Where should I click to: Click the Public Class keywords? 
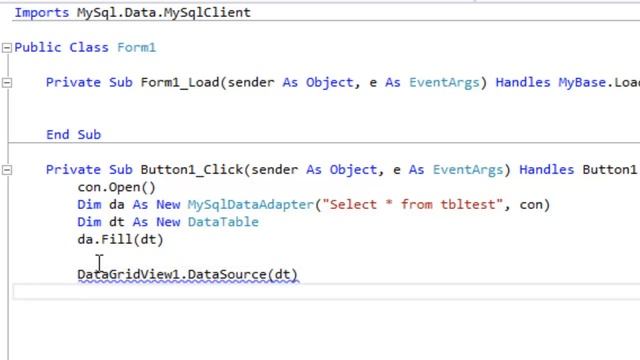coord(62,47)
